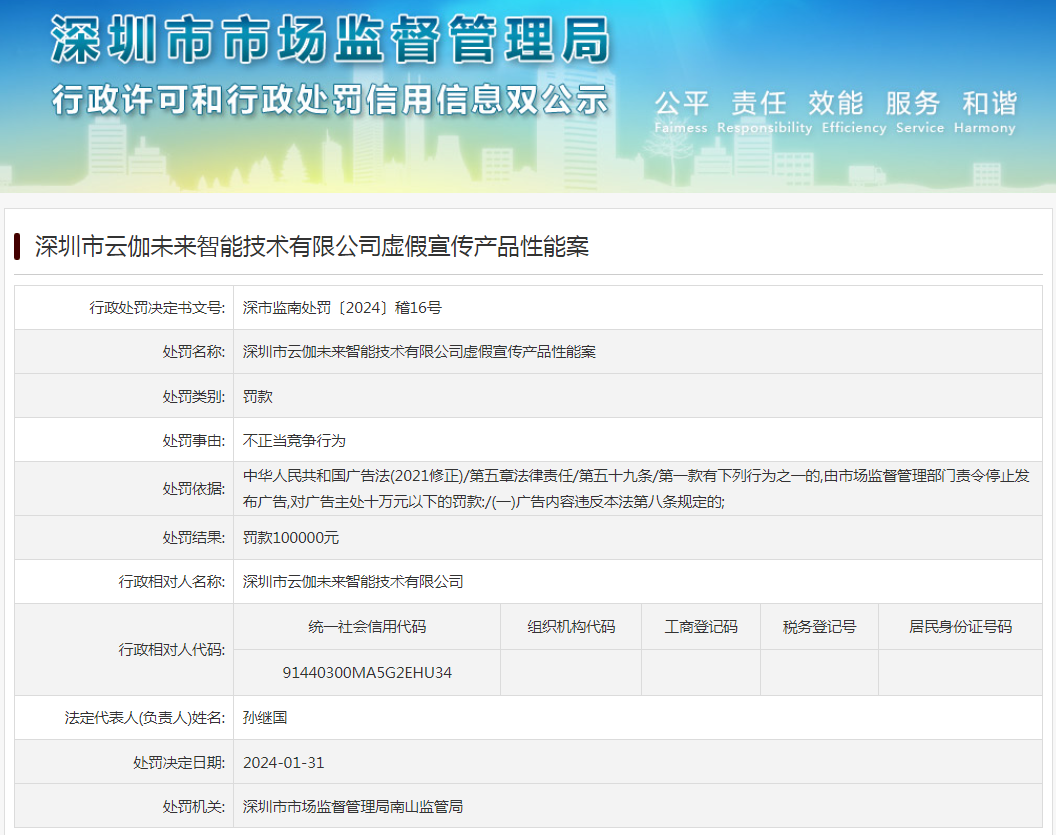Select the 行政相对人名称 label

pyautogui.click(x=172, y=581)
